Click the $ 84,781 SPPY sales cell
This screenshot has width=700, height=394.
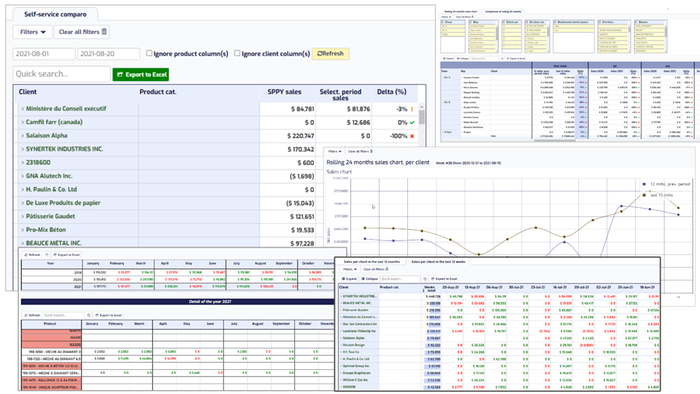(302, 109)
